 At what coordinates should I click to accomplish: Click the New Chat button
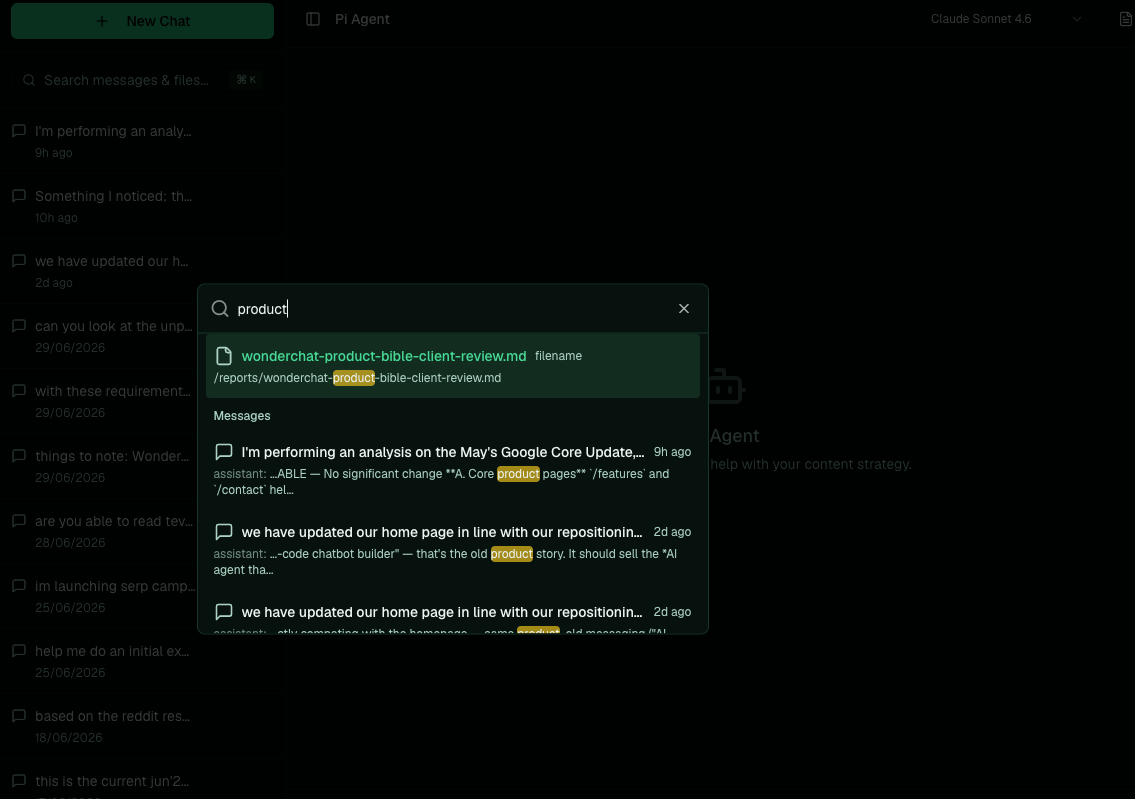(x=143, y=21)
